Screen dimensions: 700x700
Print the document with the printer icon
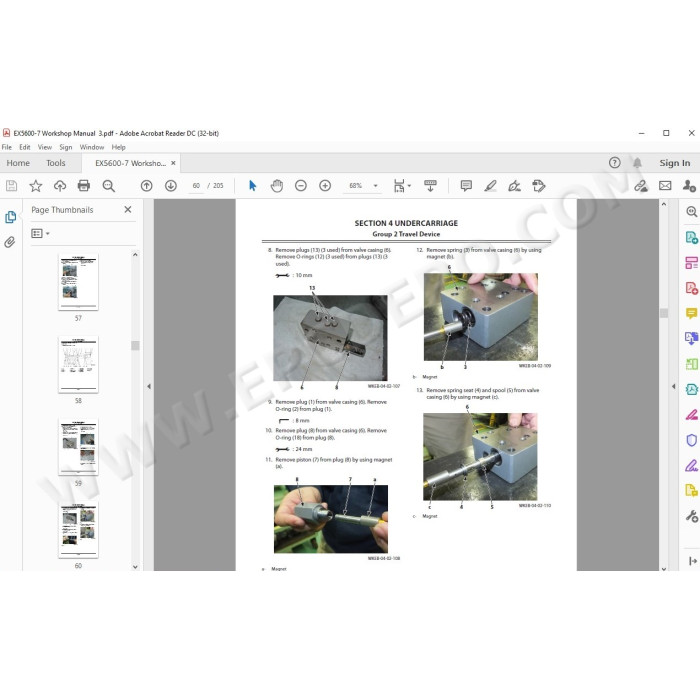[84, 186]
